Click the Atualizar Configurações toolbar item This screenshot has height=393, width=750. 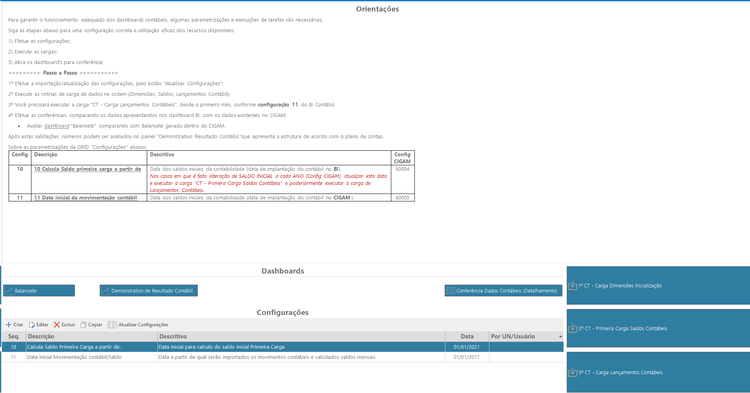(x=138, y=325)
